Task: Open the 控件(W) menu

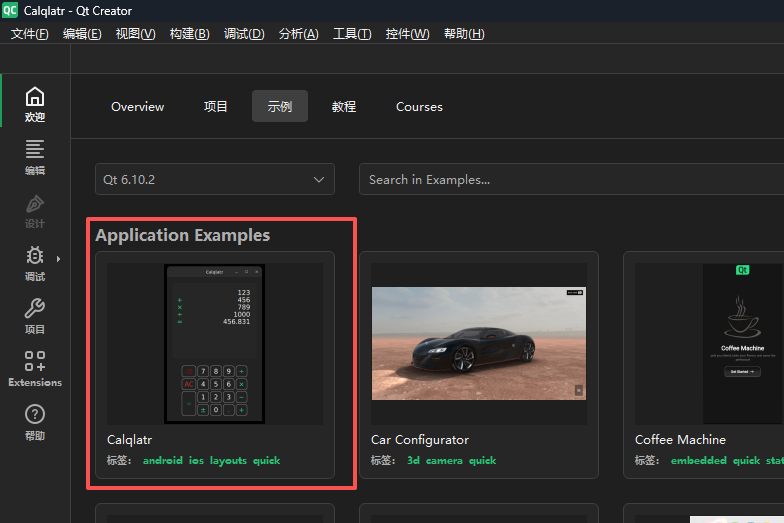Action: [407, 34]
